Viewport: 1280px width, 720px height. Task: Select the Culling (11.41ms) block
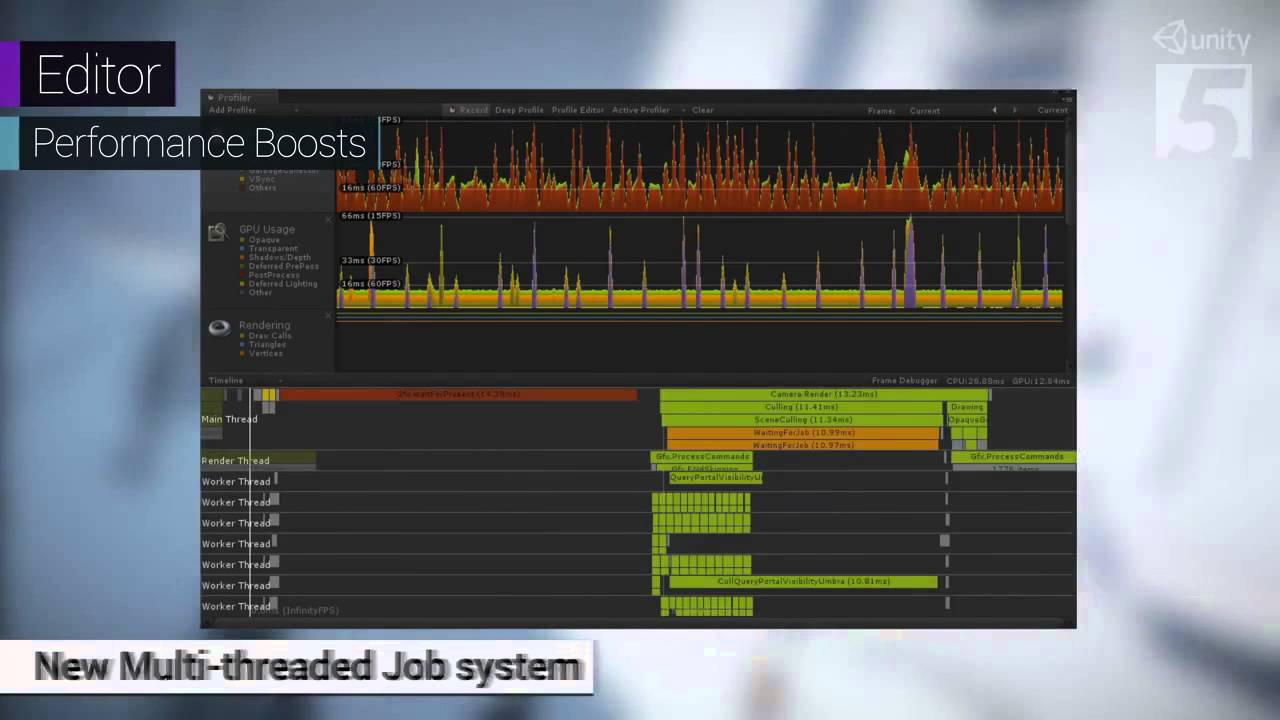(802, 407)
